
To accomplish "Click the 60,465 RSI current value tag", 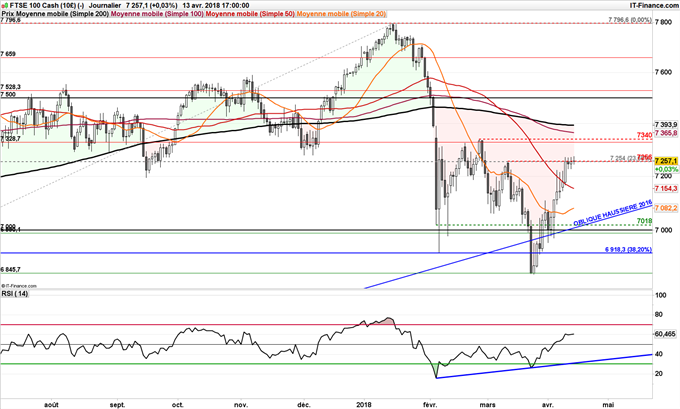I will pos(664,334).
